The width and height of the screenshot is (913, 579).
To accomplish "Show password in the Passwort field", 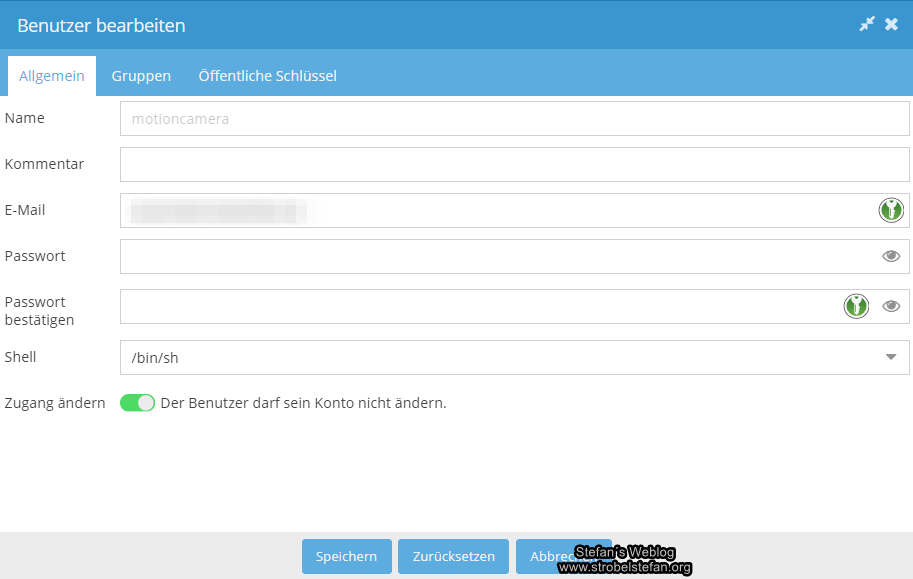I will 891,256.
